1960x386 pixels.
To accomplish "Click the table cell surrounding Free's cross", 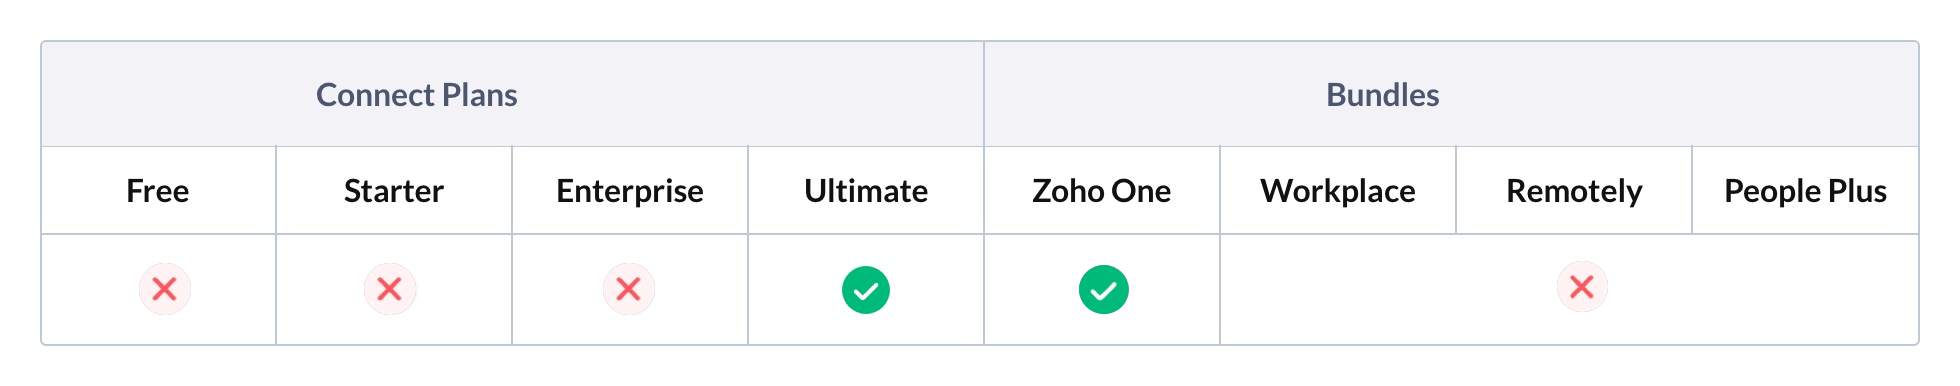I will click(x=159, y=290).
